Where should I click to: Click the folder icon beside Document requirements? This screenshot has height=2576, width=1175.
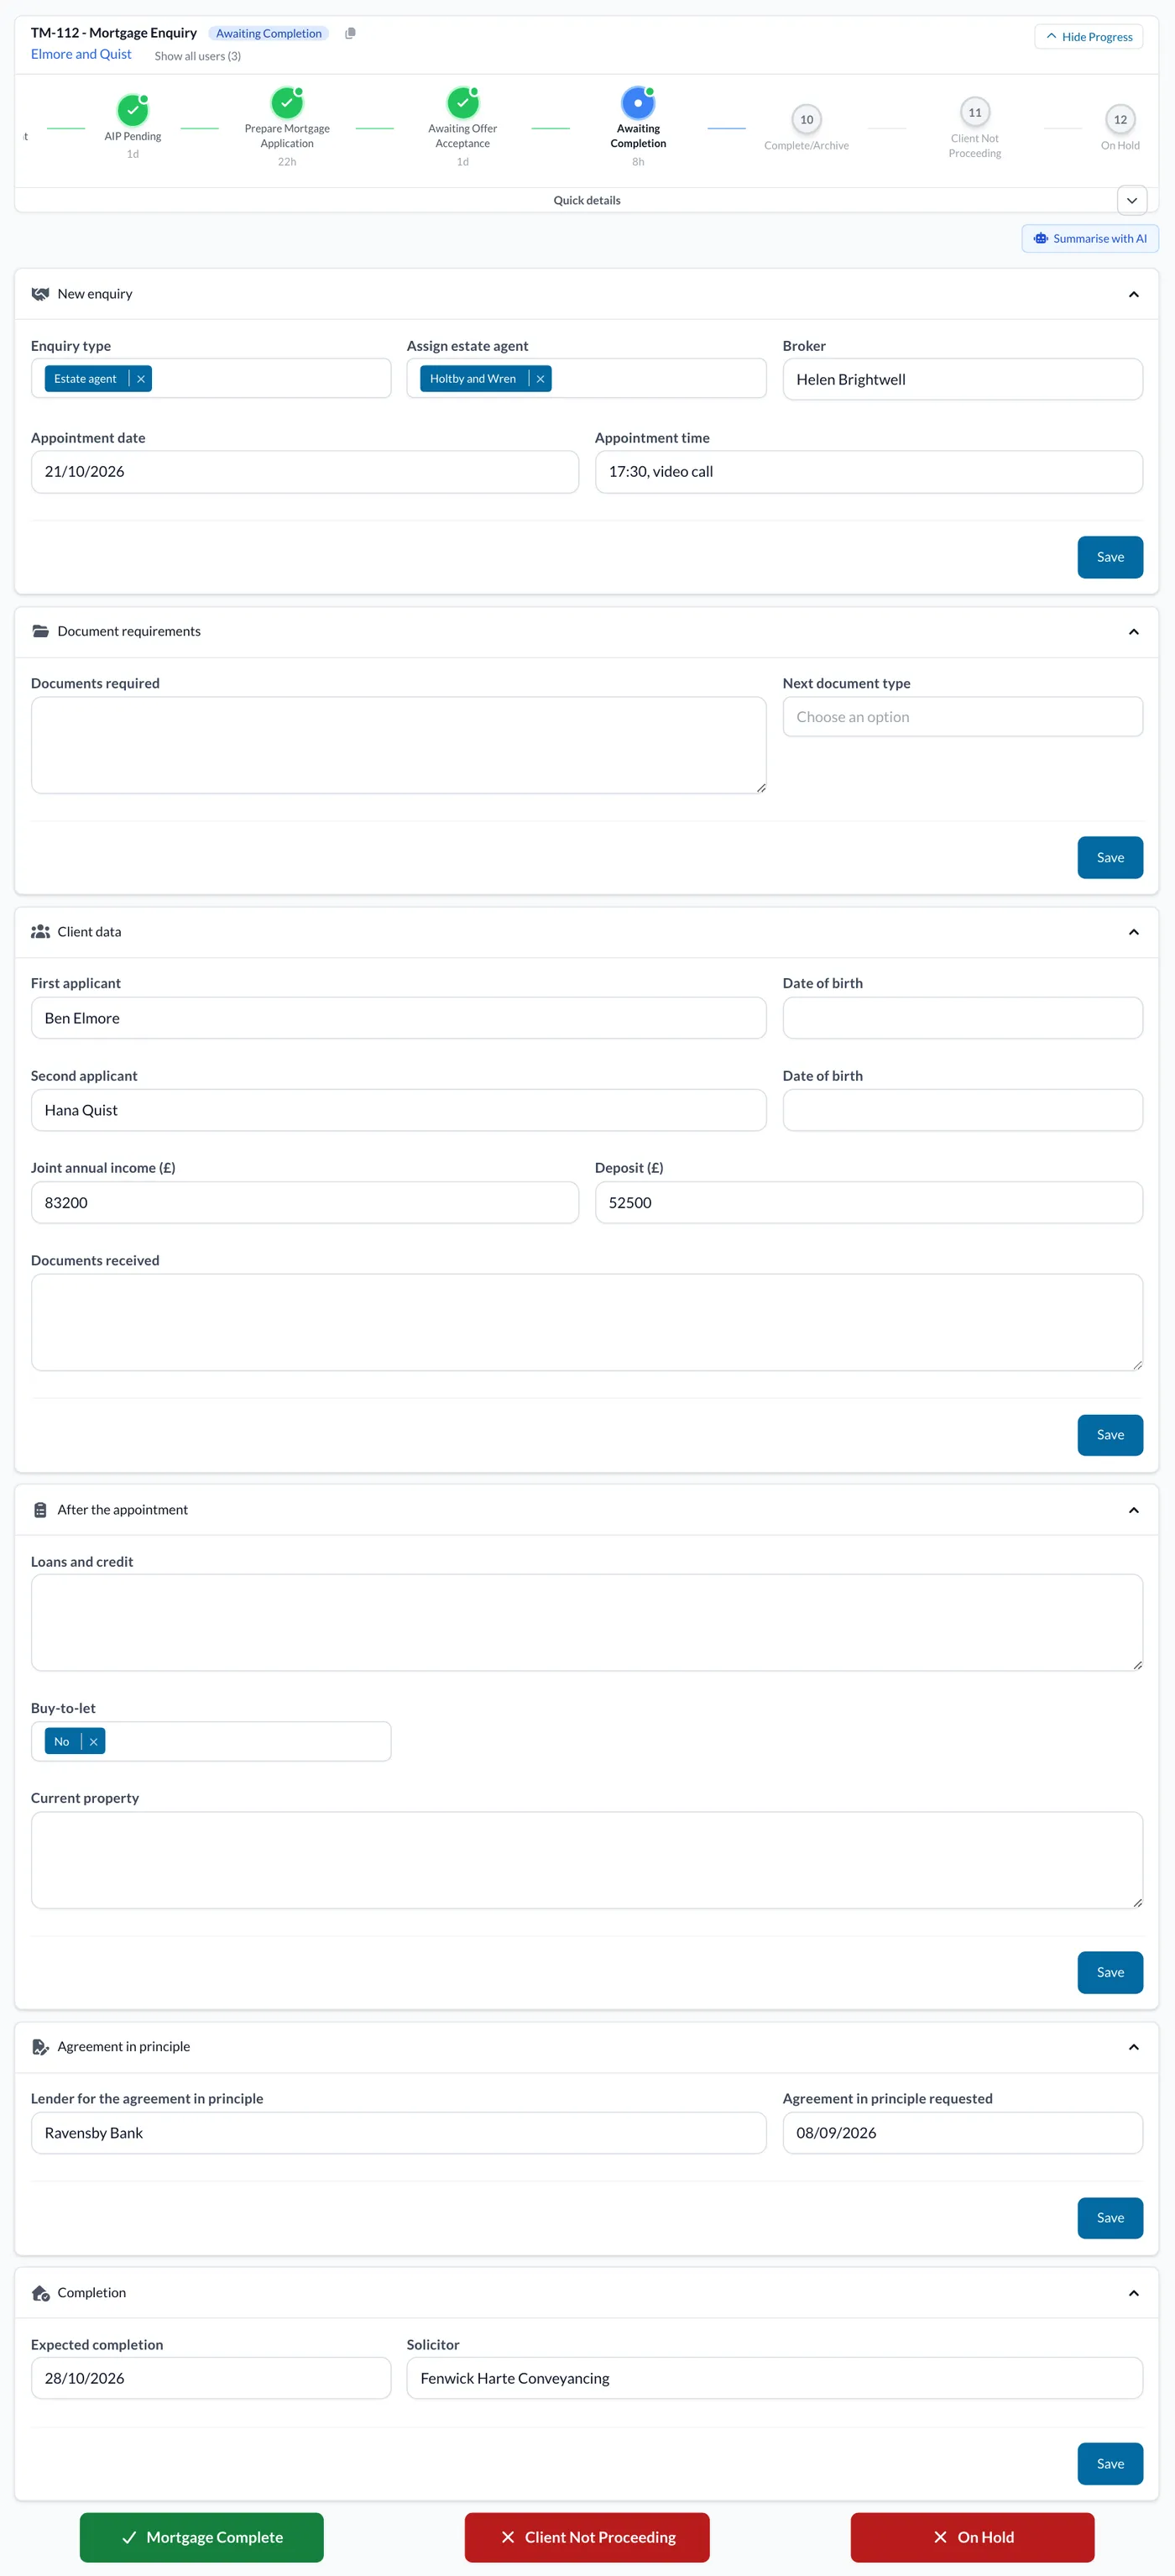click(x=40, y=631)
